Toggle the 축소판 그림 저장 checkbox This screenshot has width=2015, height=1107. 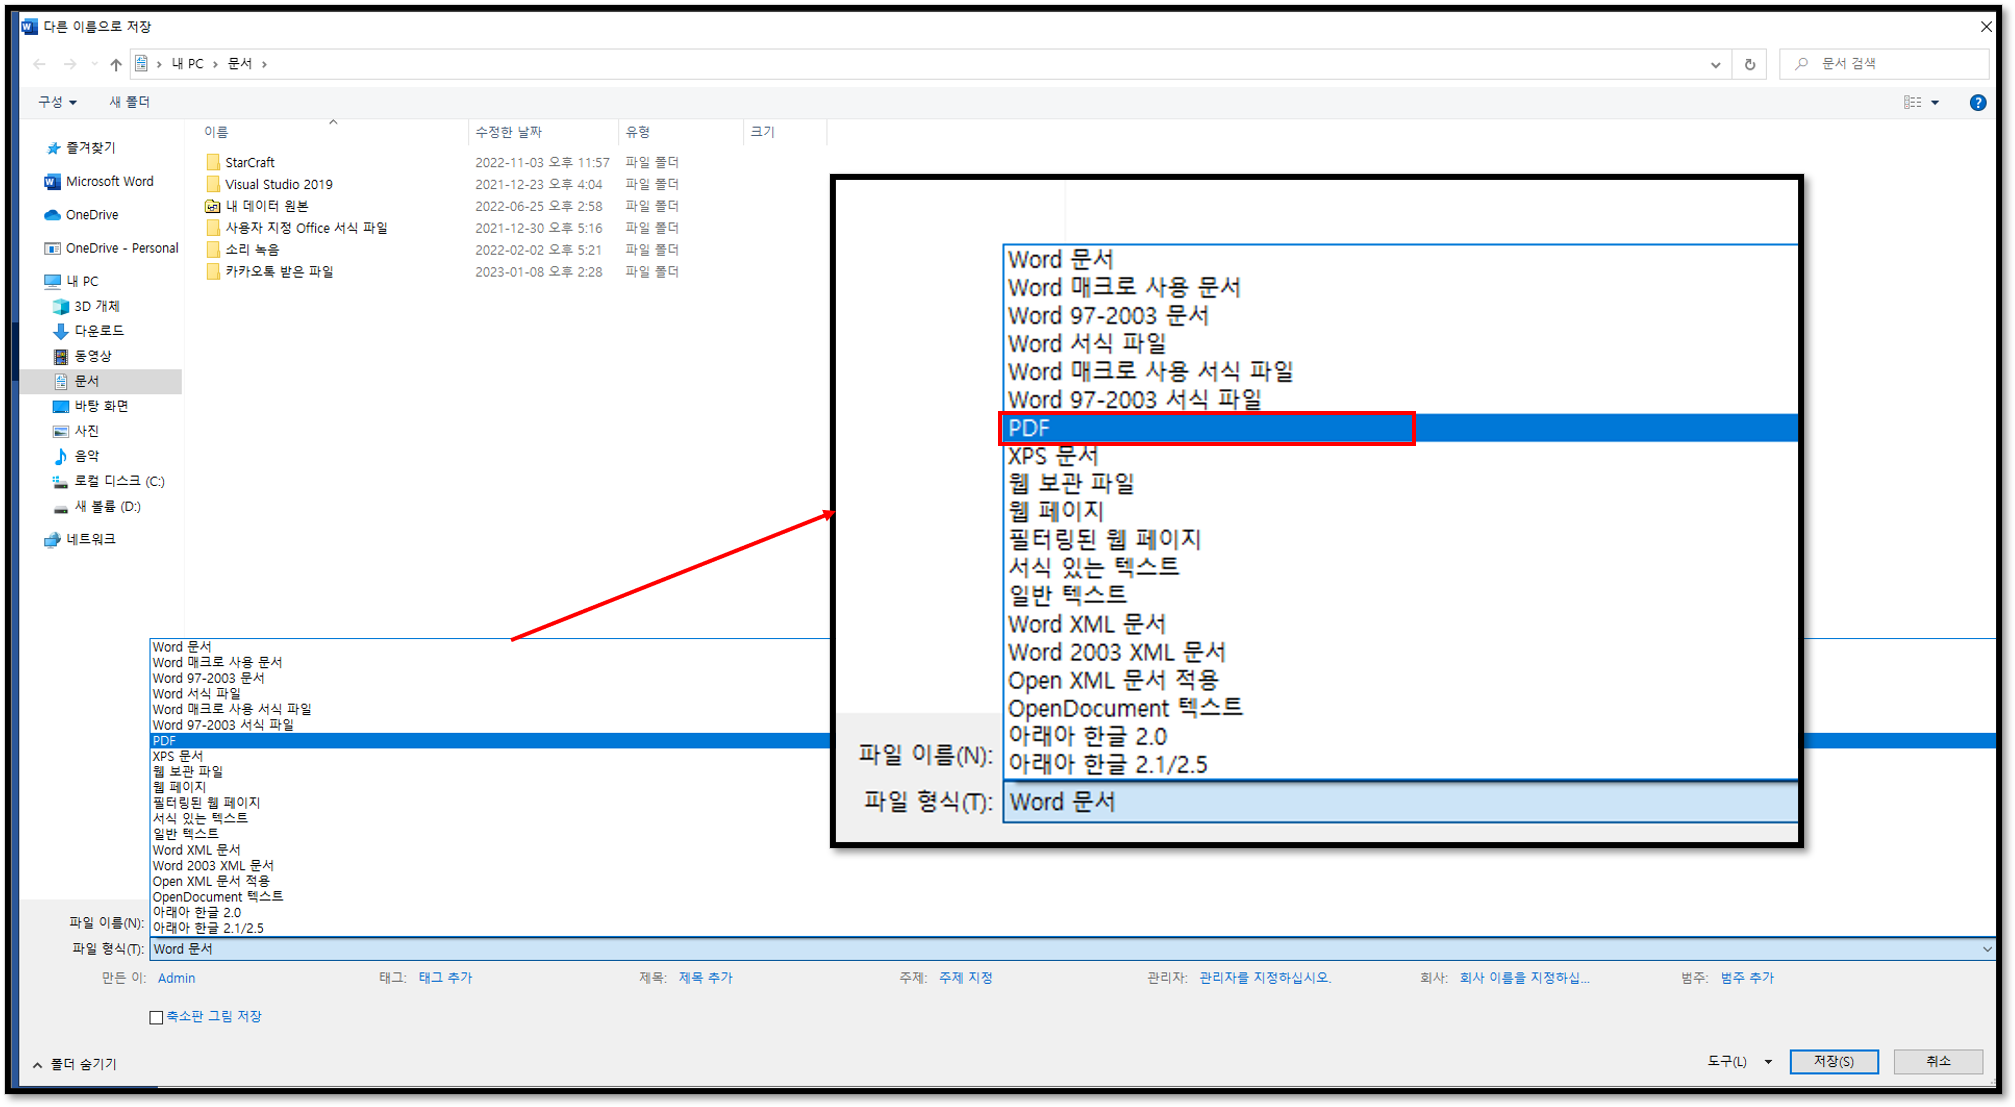[x=156, y=1017]
